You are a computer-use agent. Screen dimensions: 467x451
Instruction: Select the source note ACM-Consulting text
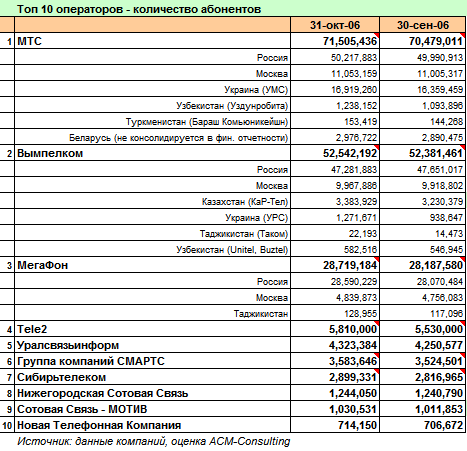249,441
